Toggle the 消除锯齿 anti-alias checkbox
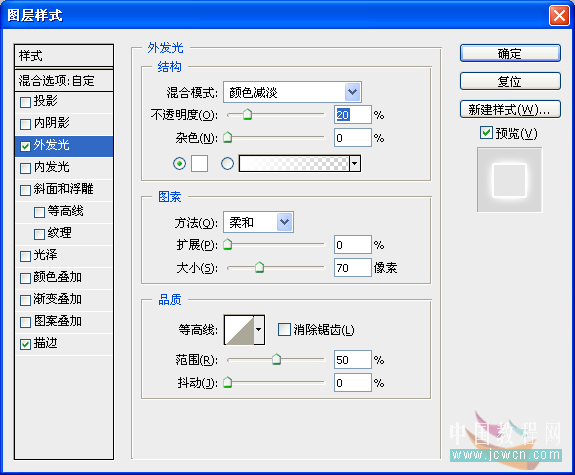 pyautogui.click(x=284, y=329)
